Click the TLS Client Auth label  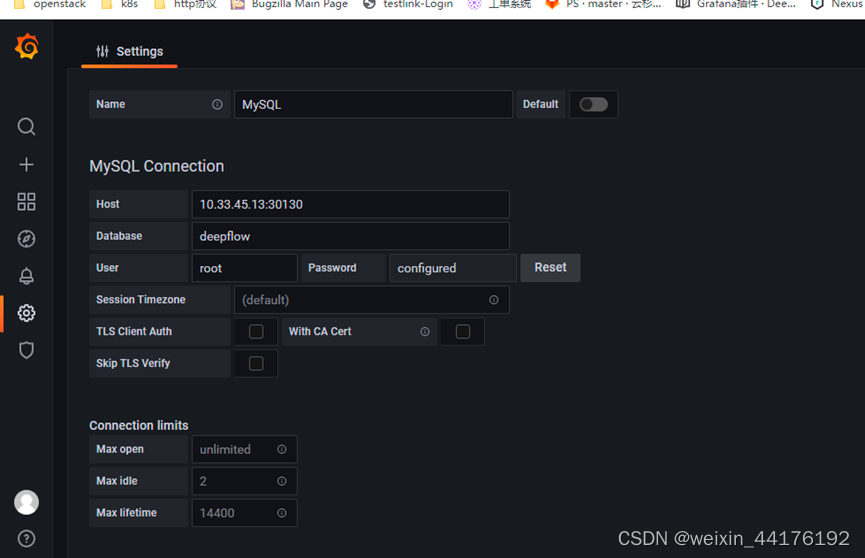point(134,332)
